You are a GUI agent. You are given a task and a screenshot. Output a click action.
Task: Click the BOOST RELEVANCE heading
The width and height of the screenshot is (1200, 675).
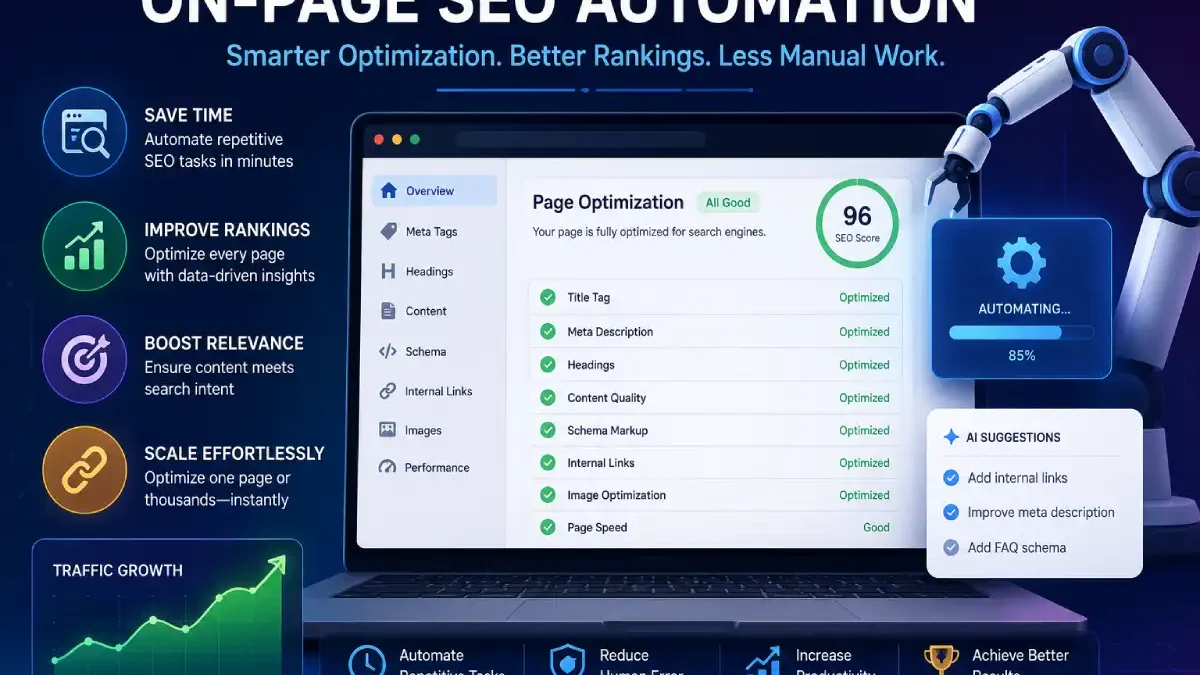click(x=224, y=342)
